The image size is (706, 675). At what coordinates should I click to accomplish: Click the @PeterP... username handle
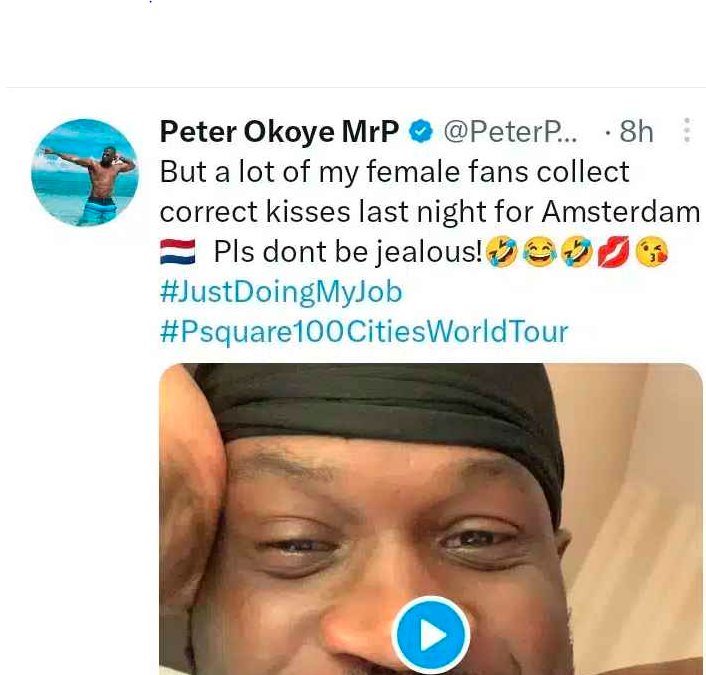(x=509, y=131)
